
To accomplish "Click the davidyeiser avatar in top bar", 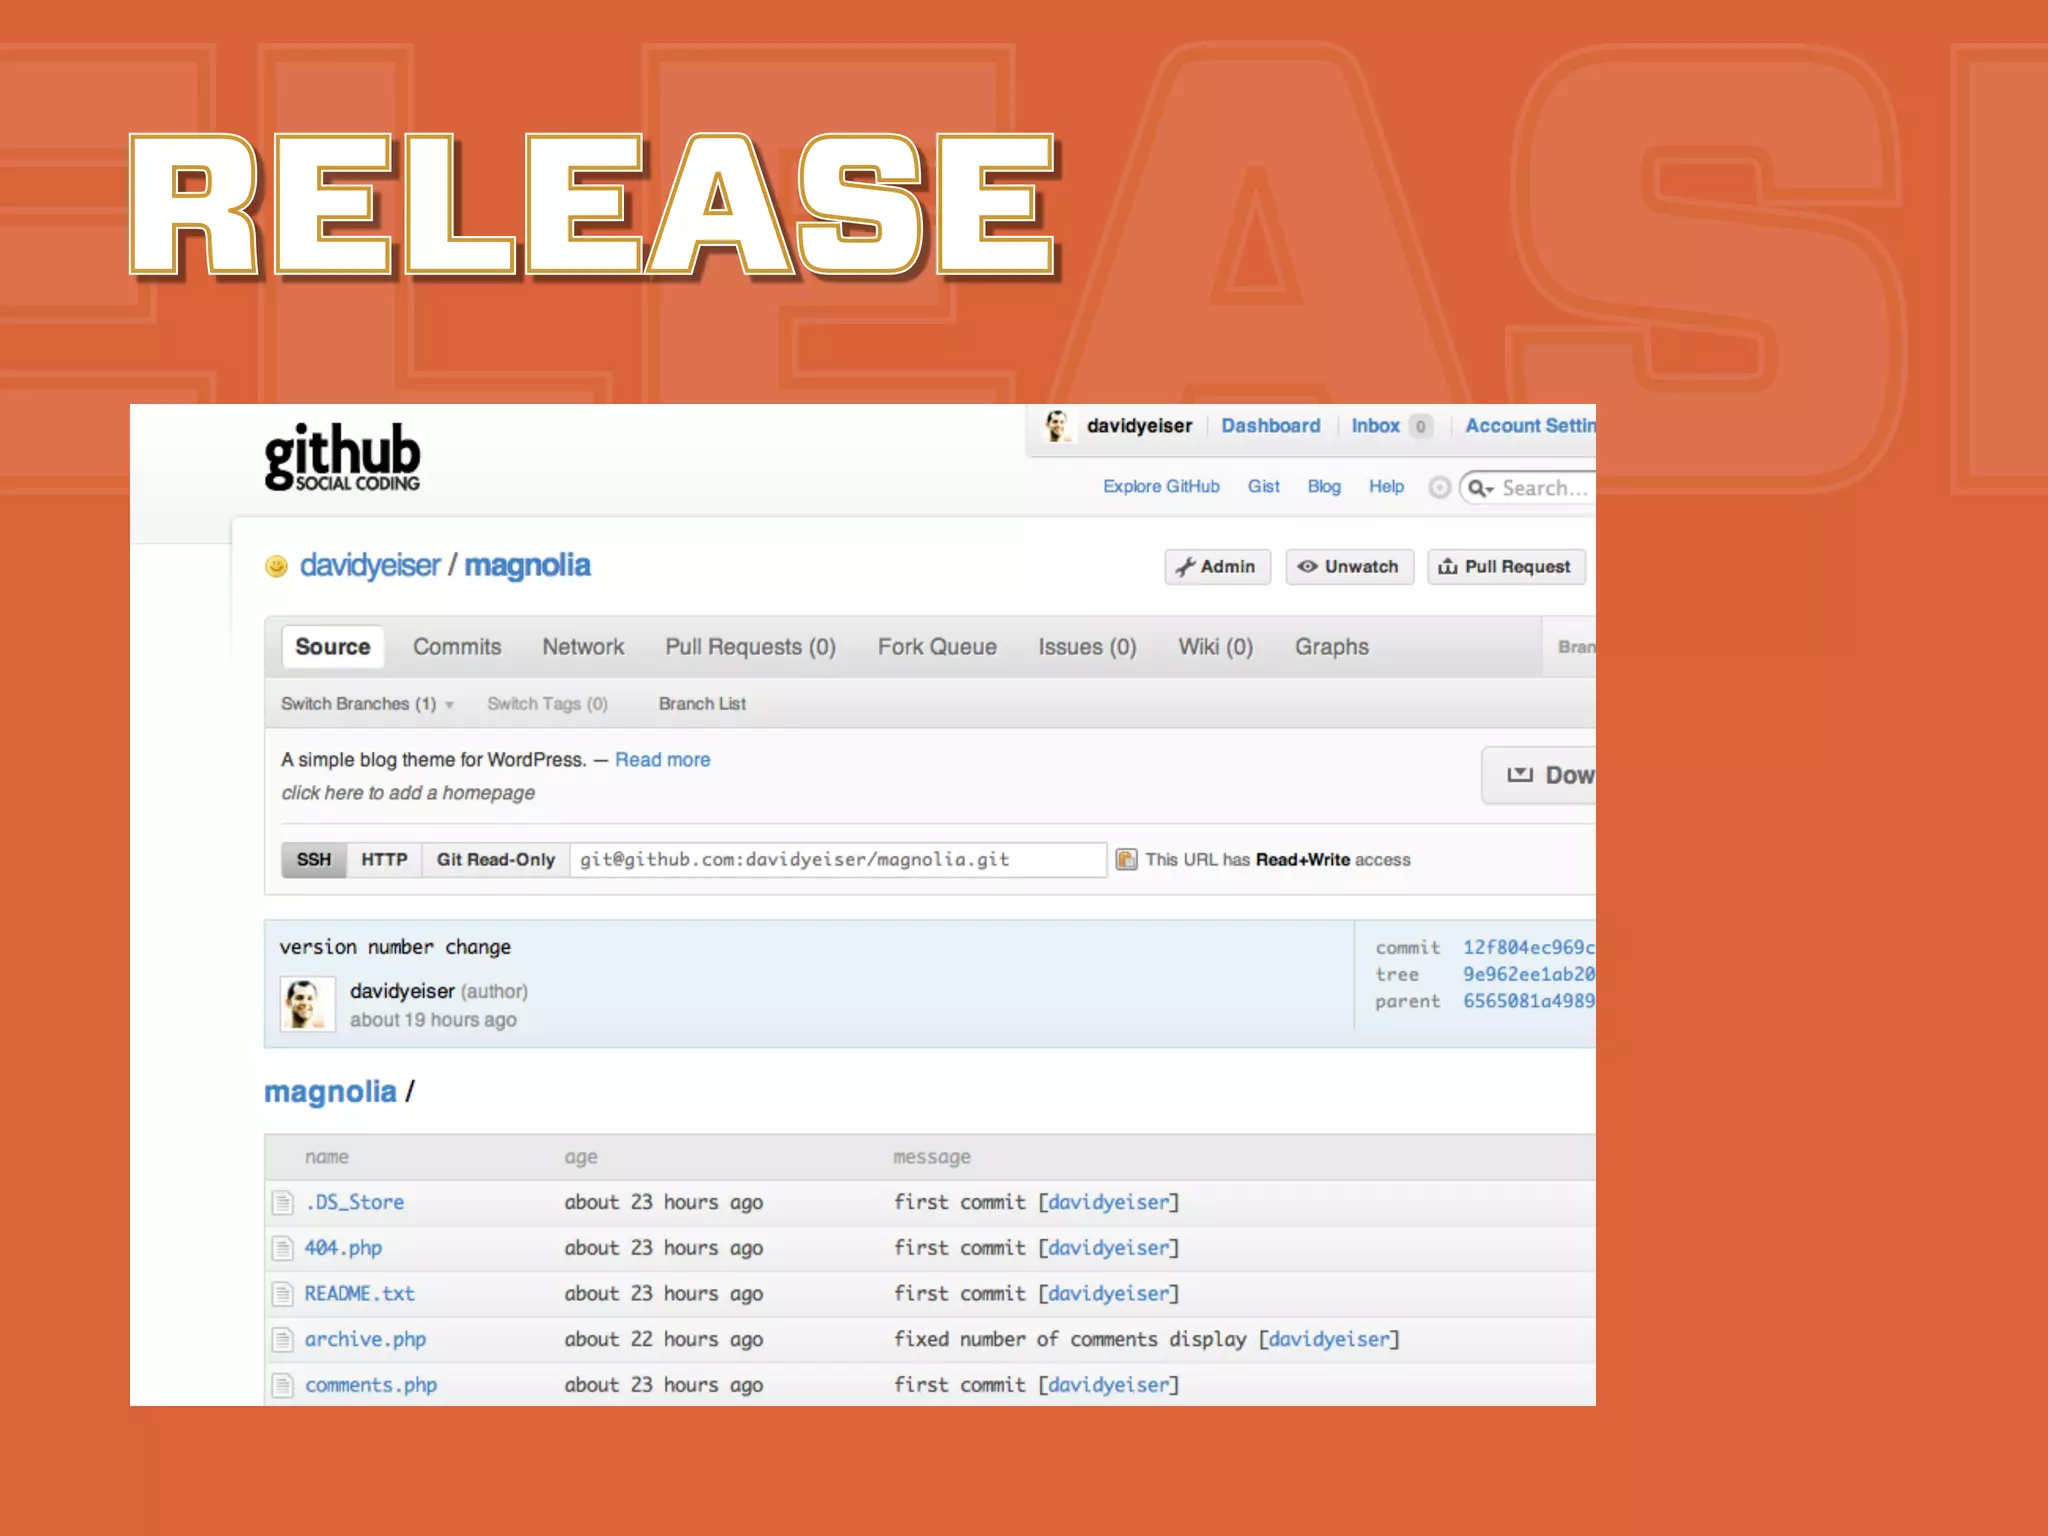I will click(1057, 426).
